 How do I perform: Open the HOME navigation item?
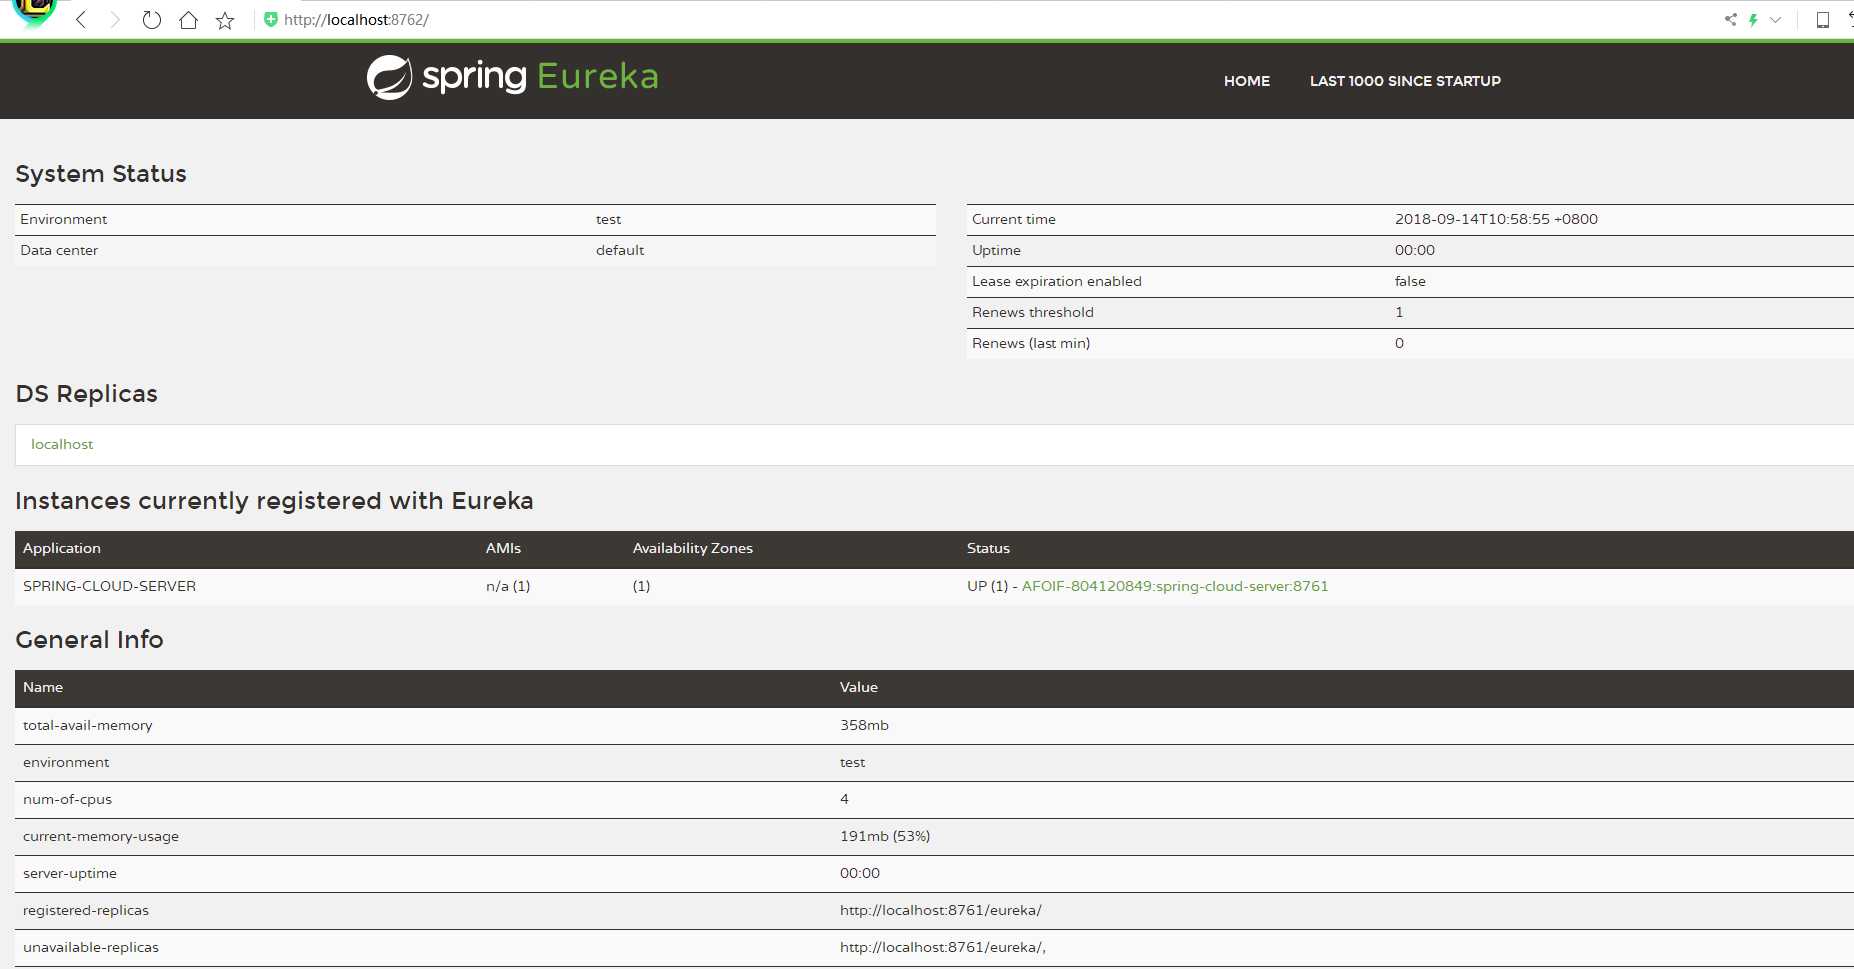pos(1247,81)
